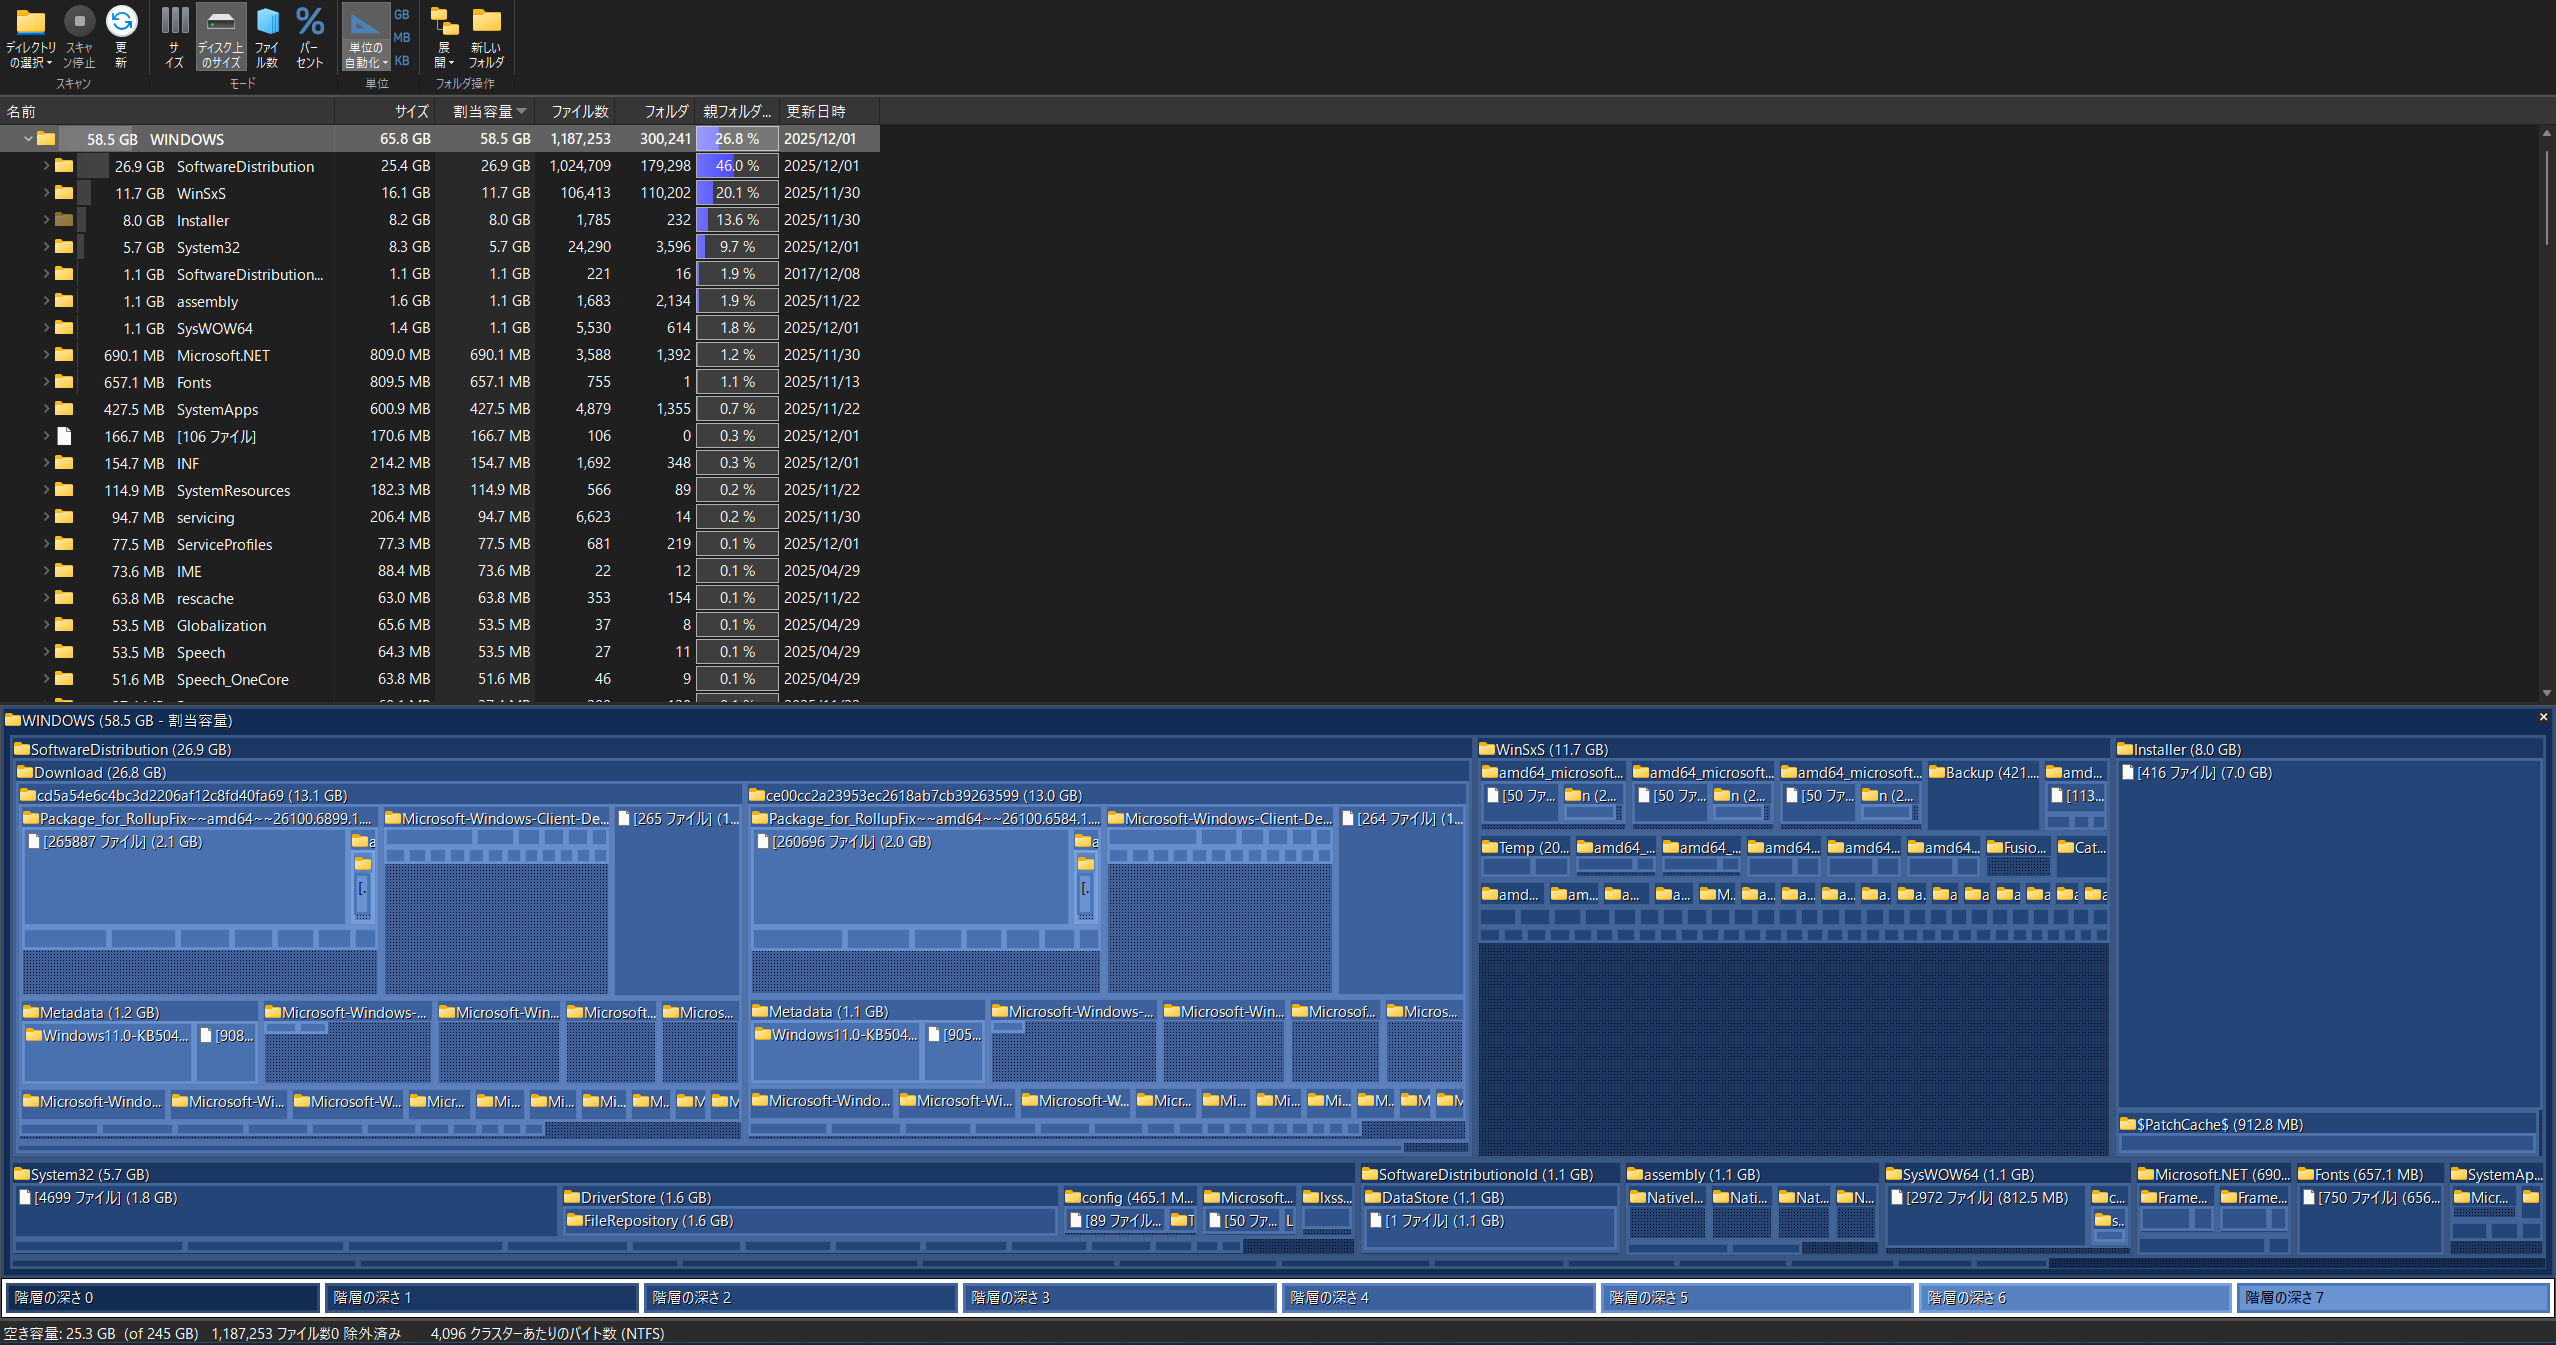Click the 階層の深さ 2 legend swatch
This screenshot has width=2556, height=1345.
(801, 1297)
